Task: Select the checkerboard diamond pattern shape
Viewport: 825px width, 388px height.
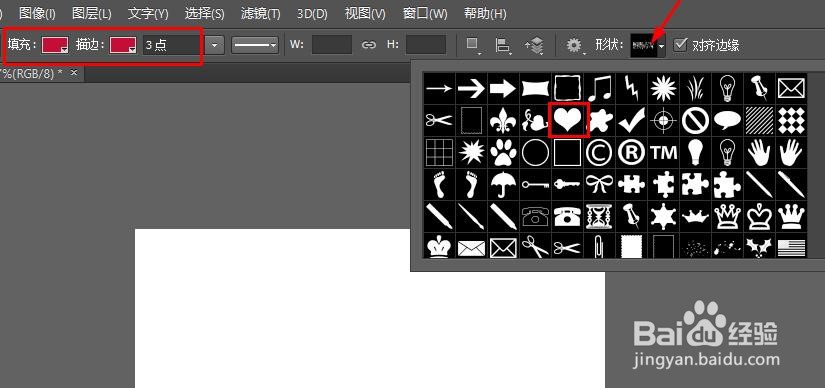Action: (x=792, y=121)
